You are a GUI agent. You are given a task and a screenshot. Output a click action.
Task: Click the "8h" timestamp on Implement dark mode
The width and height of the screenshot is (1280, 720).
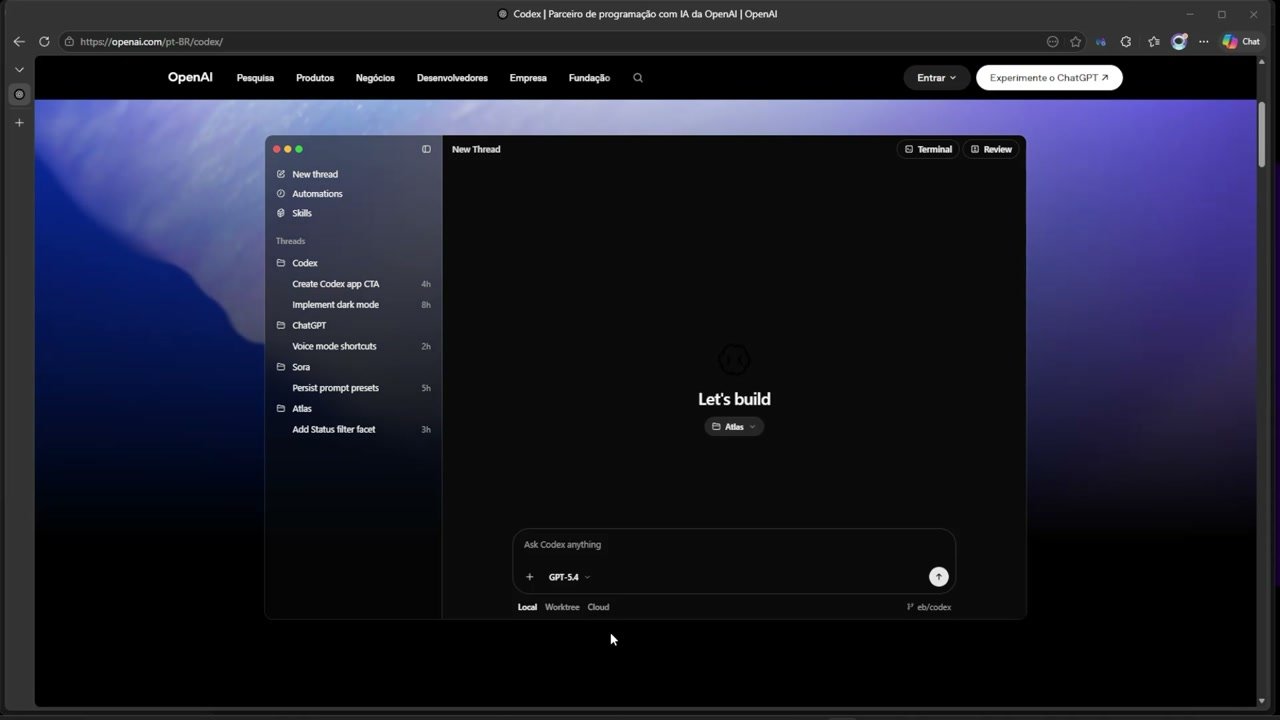click(x=426, y=305)
